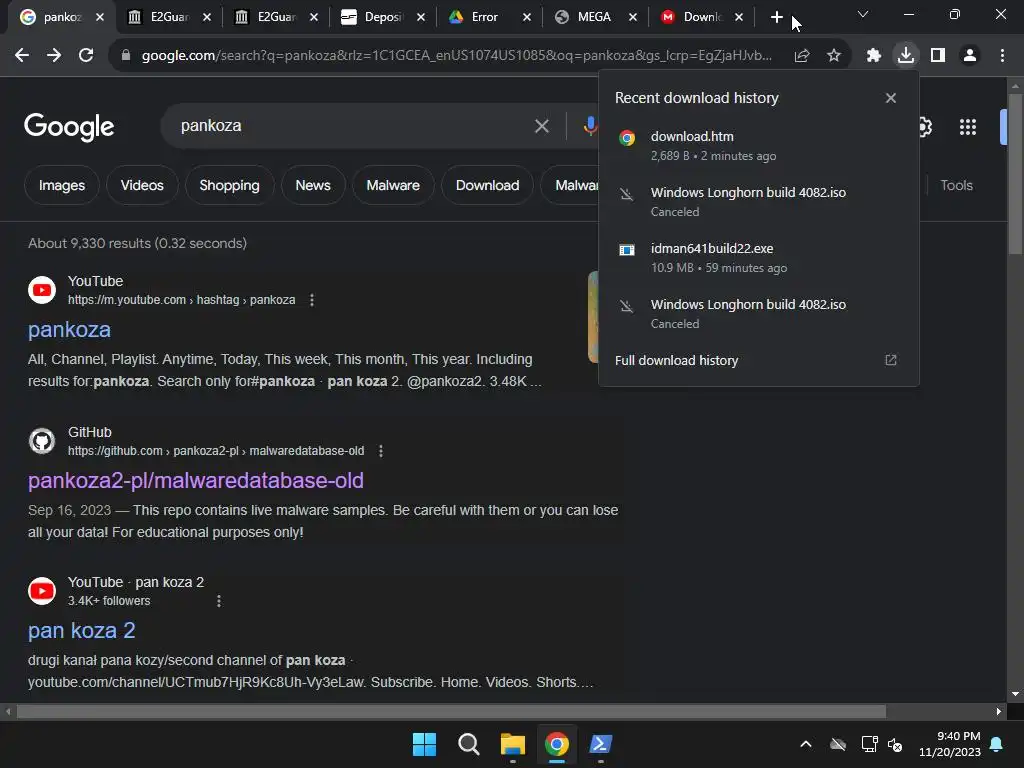Click the horizontal scrollbar thumb
Viewport: 1024px width, 768px height.
[451, 711]
